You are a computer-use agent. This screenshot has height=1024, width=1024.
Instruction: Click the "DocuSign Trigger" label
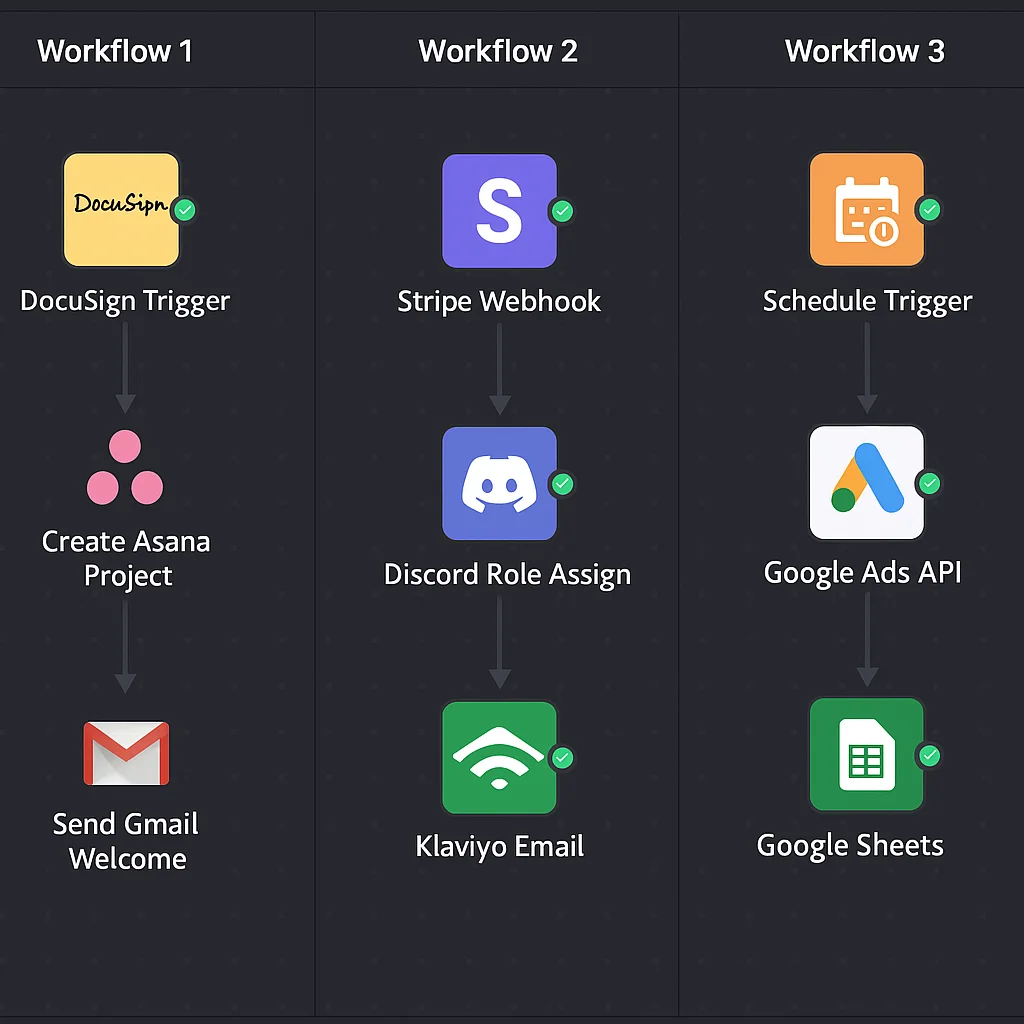[125, 301]
